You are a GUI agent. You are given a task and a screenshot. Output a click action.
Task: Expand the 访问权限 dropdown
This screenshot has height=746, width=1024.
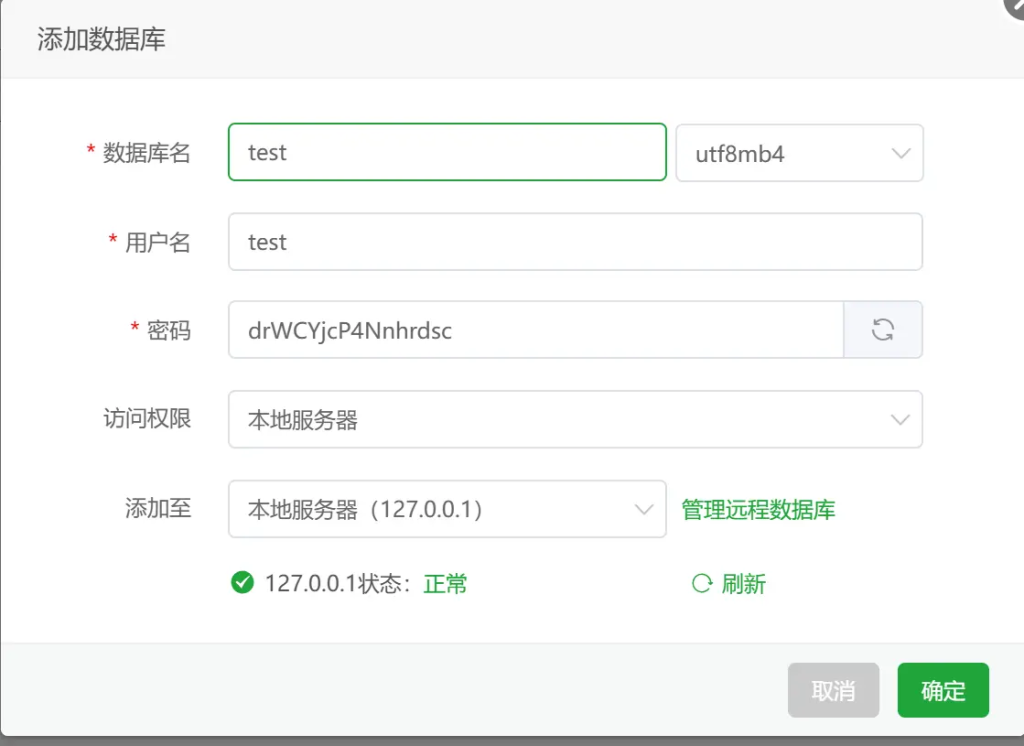click(x=575, y=420)
